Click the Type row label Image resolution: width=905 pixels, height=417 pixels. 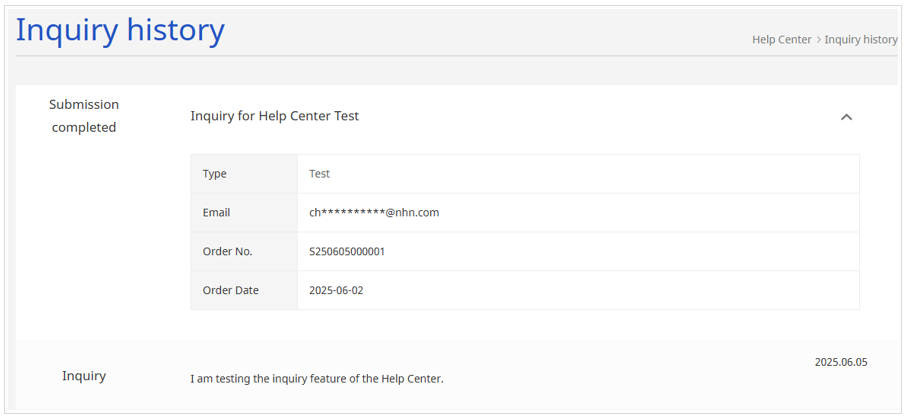pos(215,174)
